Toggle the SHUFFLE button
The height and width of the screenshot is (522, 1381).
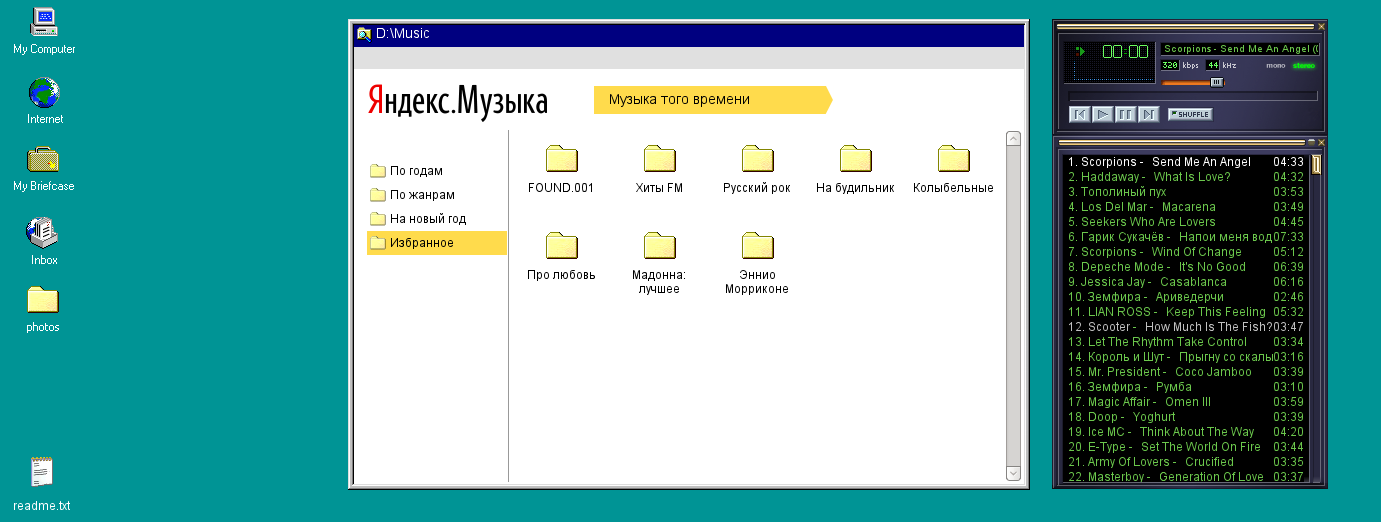(x=1190, y=114)
